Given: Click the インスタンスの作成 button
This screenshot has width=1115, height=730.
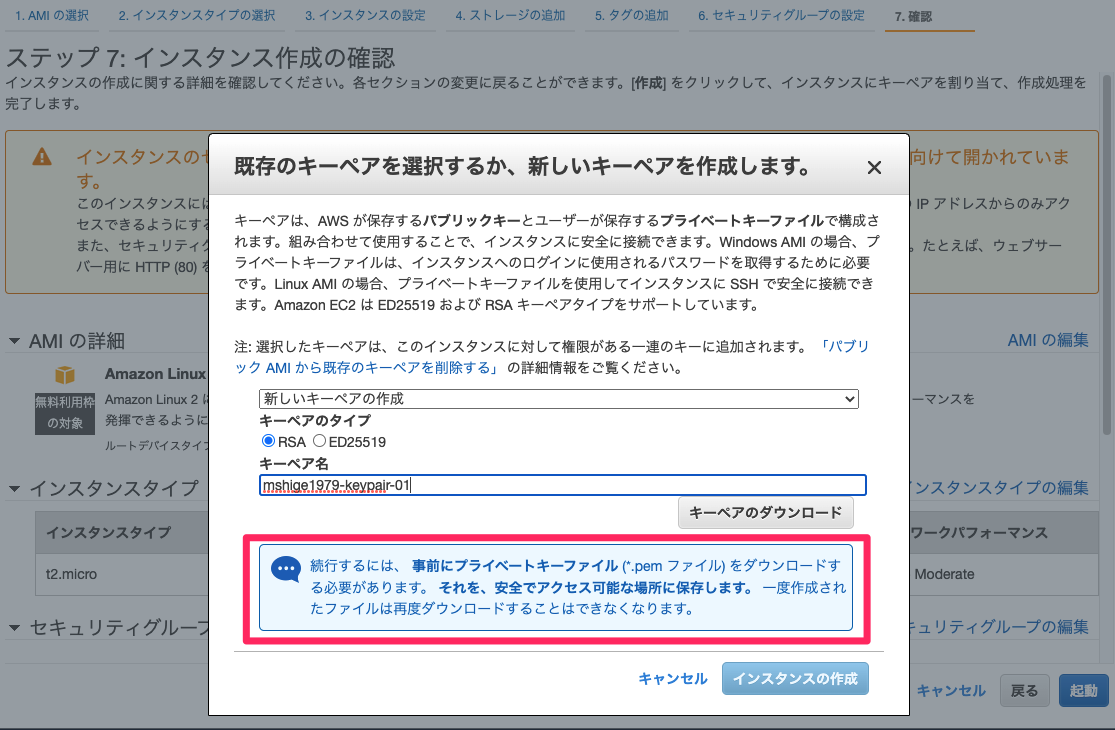Looking at the screenshot, I should click(796, 678).
